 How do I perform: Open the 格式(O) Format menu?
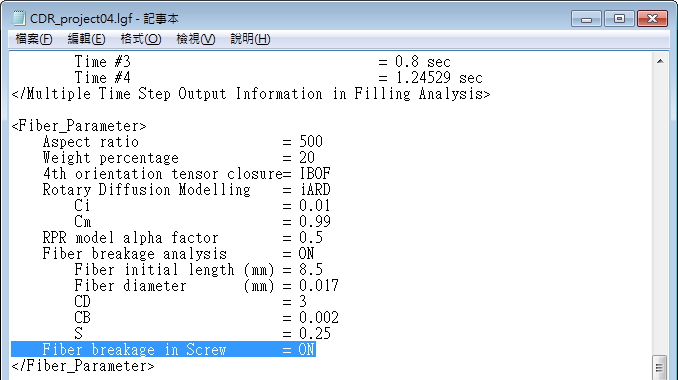[141, 39]
